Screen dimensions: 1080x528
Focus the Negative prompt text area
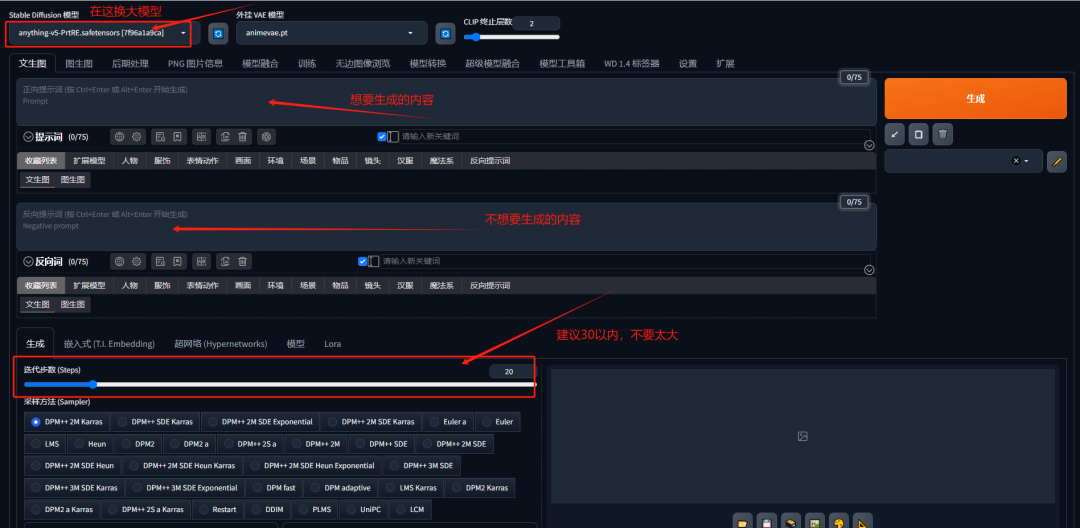(x=446, y=226)
